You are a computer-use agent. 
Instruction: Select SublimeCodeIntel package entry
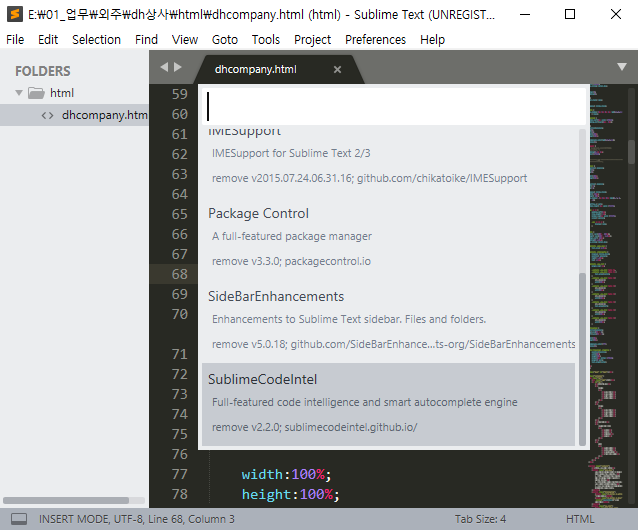click(389, 404)
